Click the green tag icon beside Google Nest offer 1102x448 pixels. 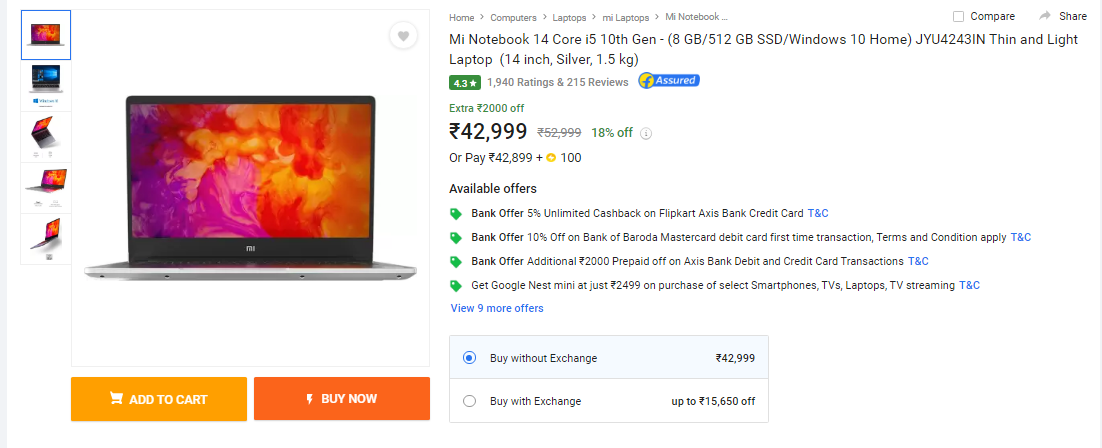tap(455, 286)
